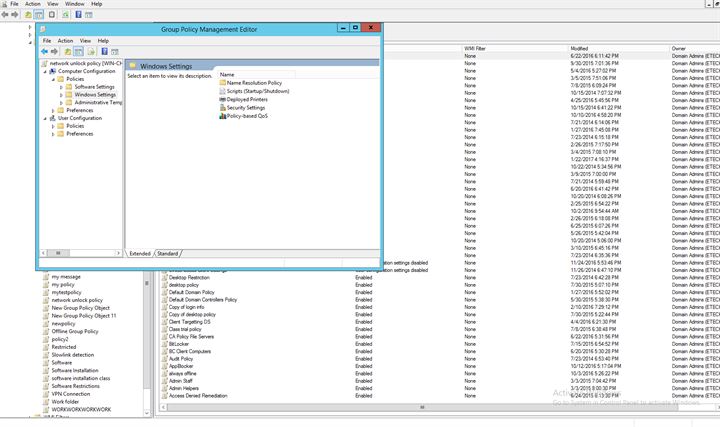Switch to the Extended tab
Viewport: 720px width, 427px height.
pyautogui.click(x=140, y=254)
